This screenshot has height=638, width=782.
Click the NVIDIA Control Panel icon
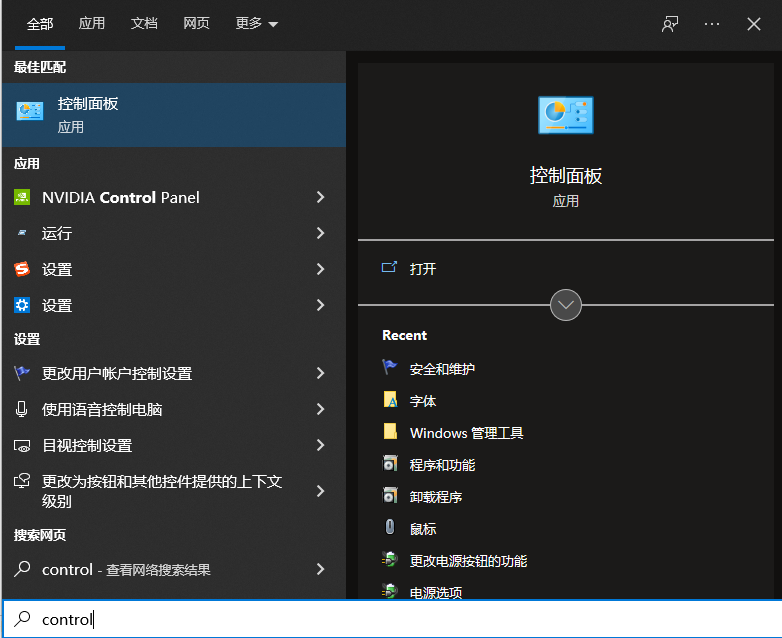pyautogui.click(x=22, y=197)
